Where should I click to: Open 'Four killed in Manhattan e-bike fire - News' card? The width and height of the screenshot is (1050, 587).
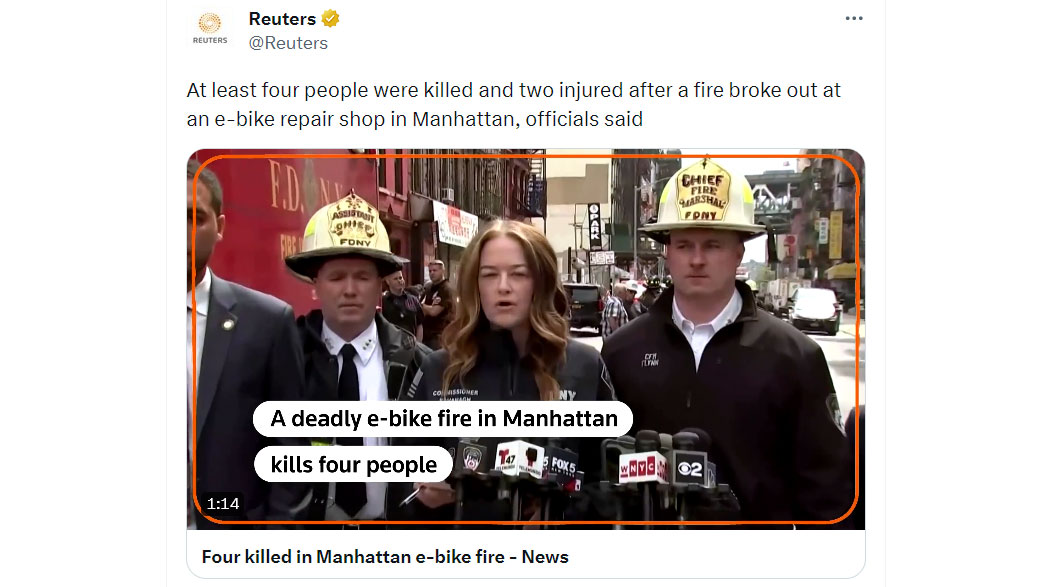tap(385, 557)
